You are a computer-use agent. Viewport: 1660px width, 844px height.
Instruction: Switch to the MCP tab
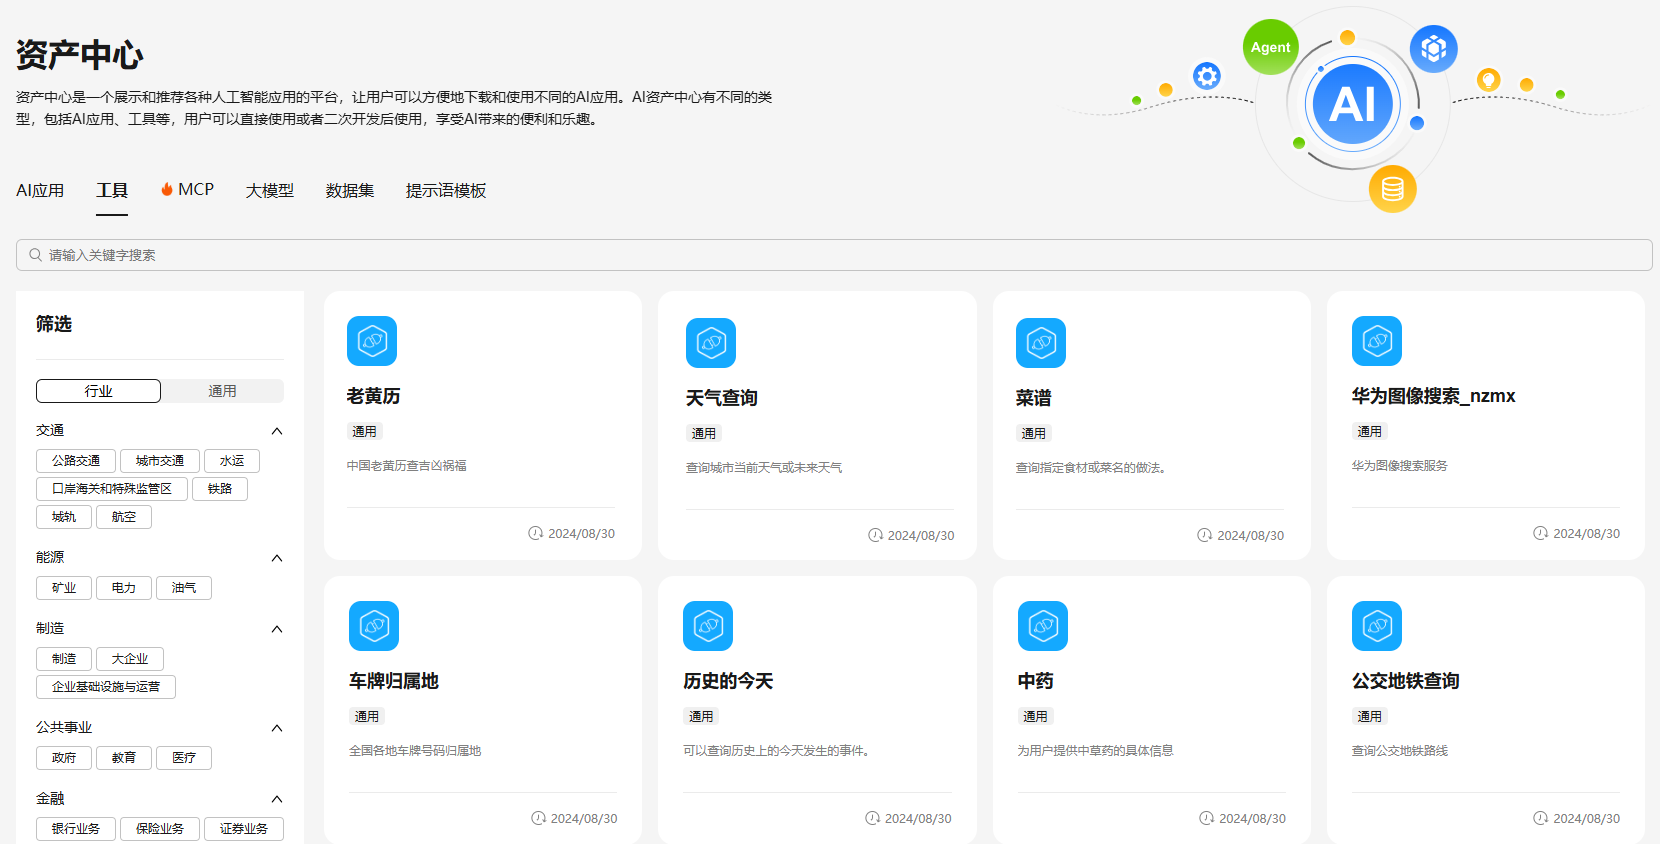[188, 190]
